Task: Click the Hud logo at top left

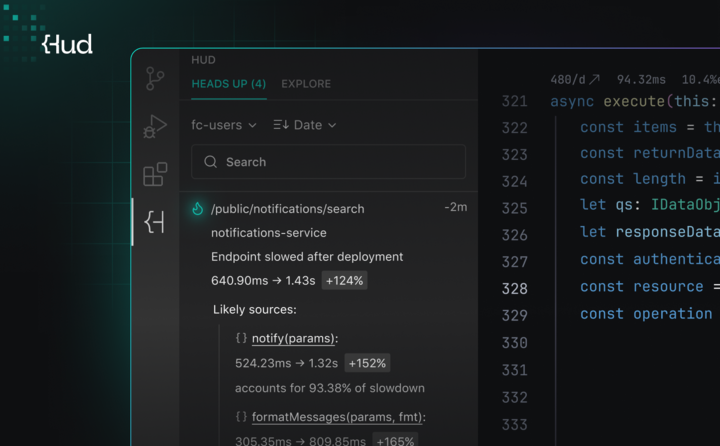Action: pyautogui.click(x=67, y=44)
